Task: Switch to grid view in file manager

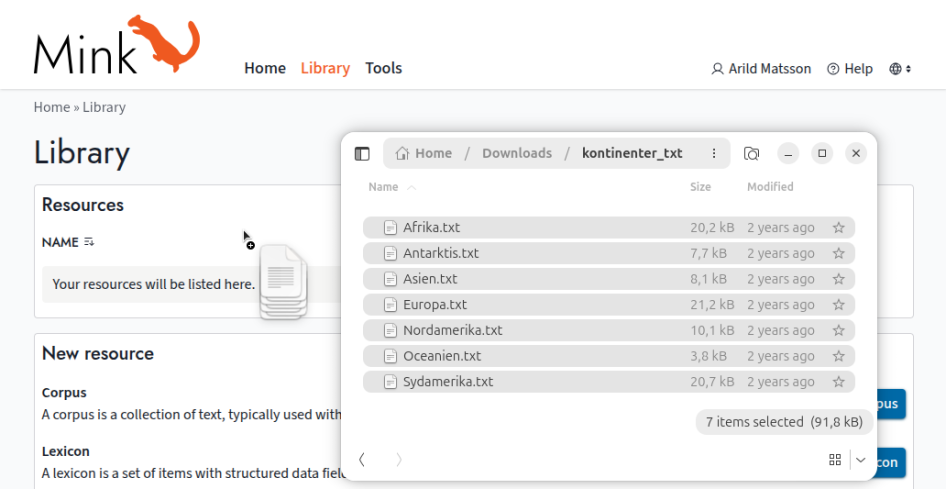Action: (835, 460)
